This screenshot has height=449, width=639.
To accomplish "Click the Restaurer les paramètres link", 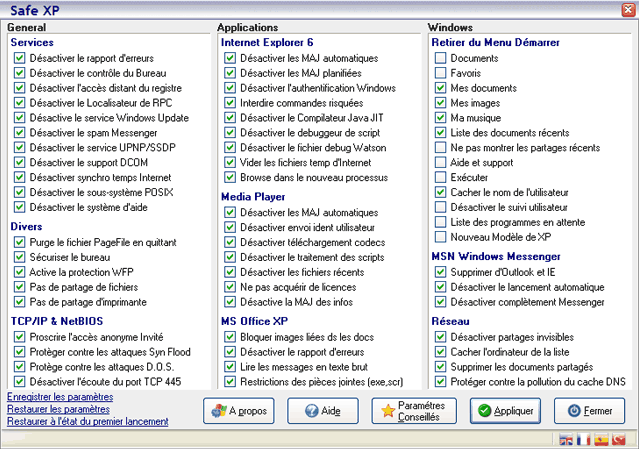I will click(x=58, y=409).
